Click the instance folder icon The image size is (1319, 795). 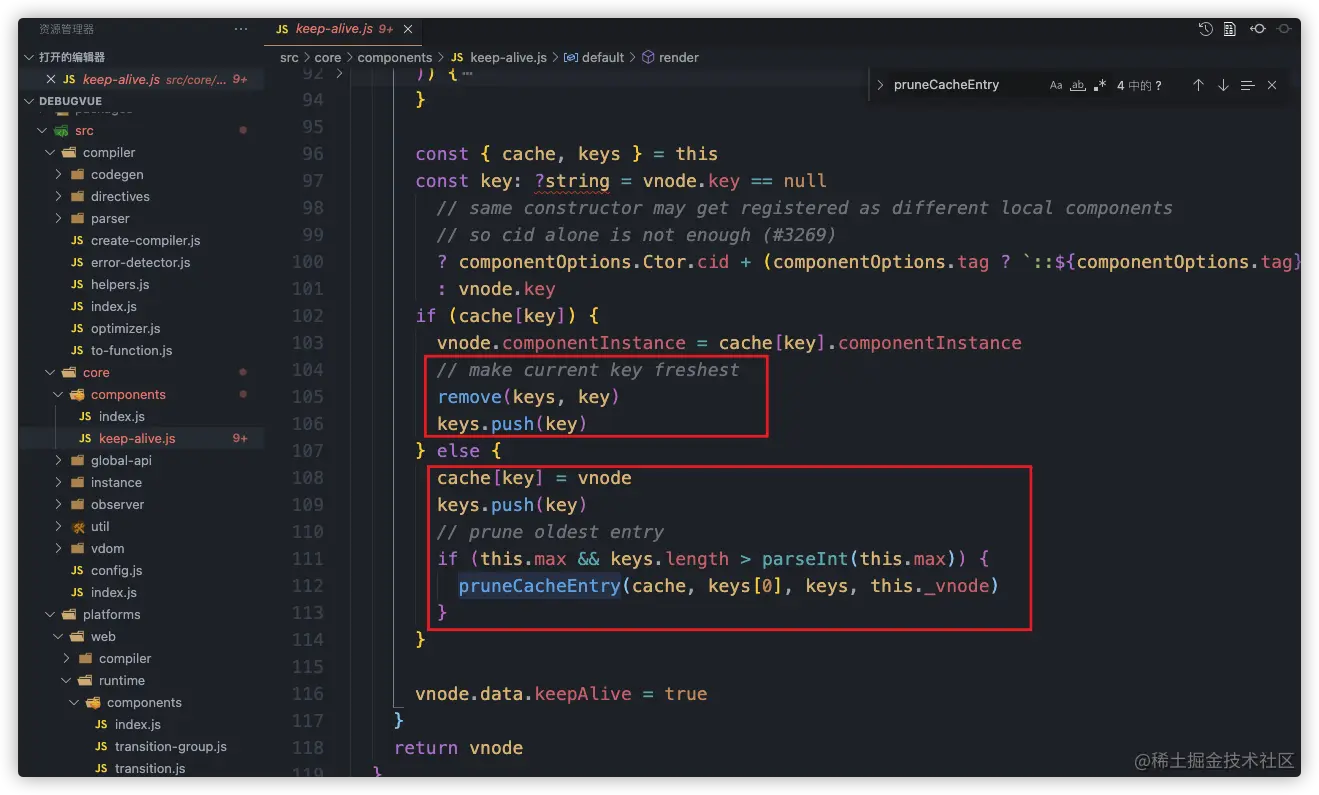(x=77, y=483)
